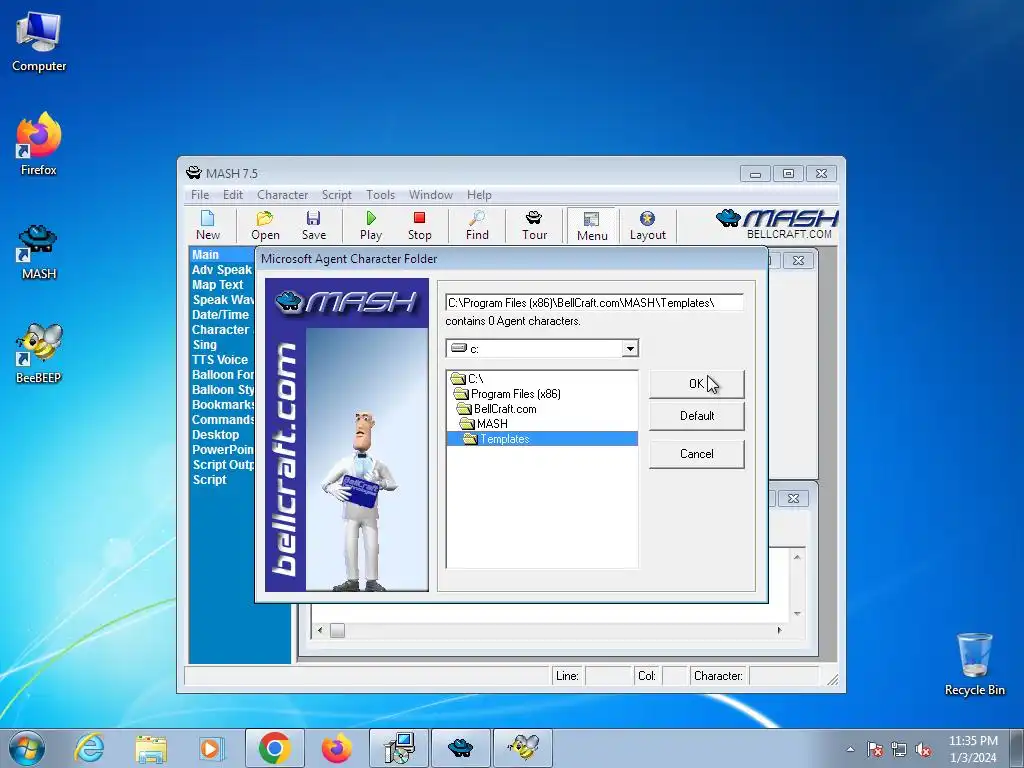Click the Layout toolbar icon
Screen dimensions: 1024x768
click(x=647, y=225)
